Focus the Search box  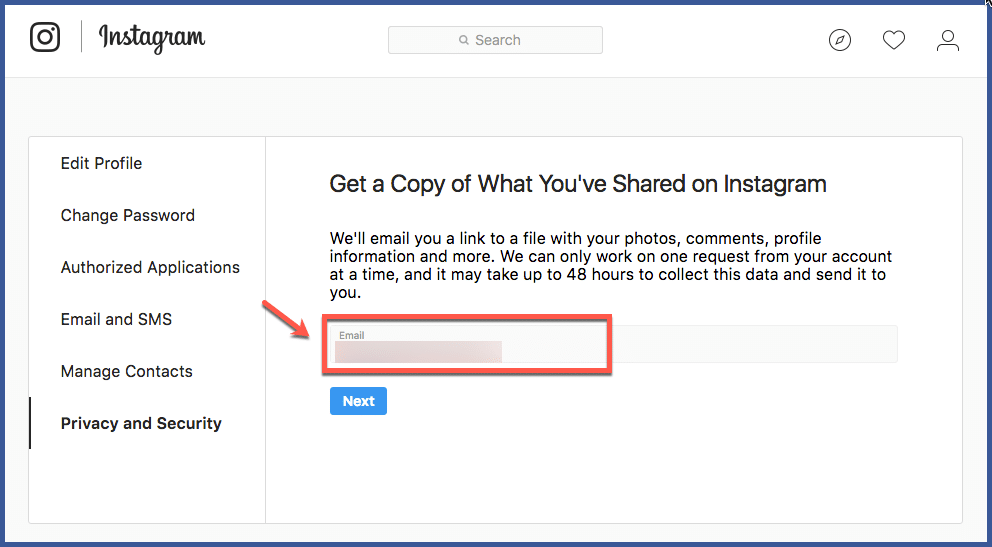coord(495,40)
